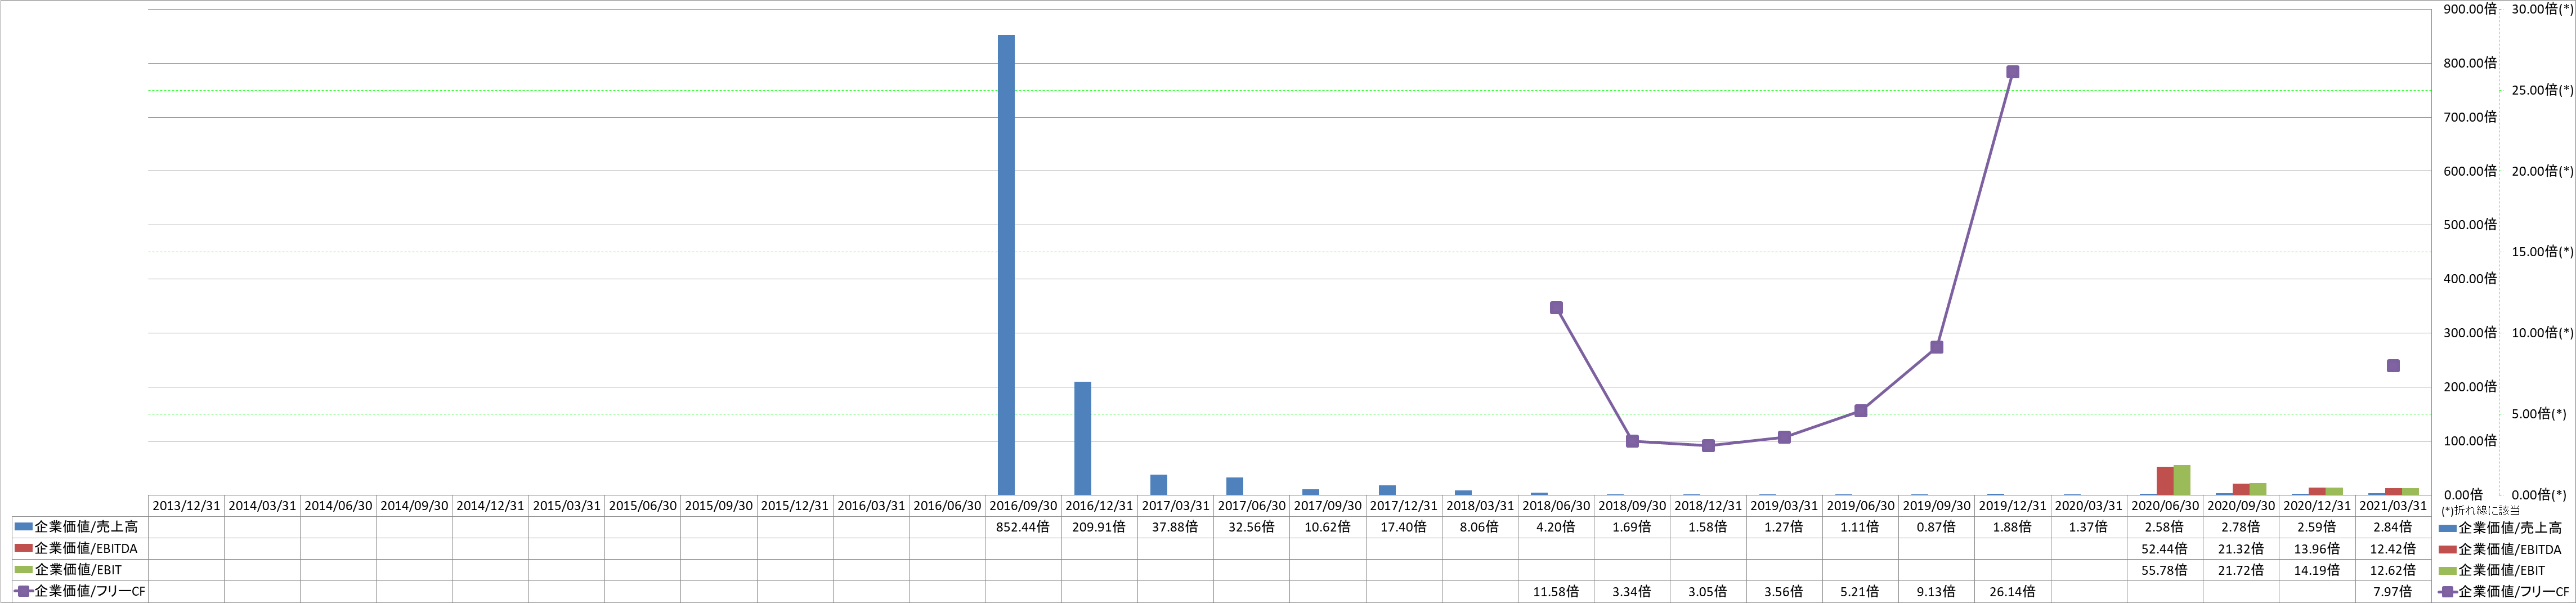Screen dimensions: 2576x603
Task: Select the 500.00倍 axis label
Action: coord(2470,225)
